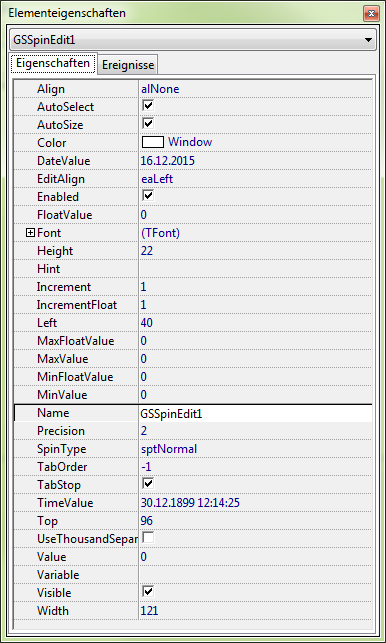The image size is (386, 643).
Task: Click the FloatValue value field
Action: pos(255,215)
